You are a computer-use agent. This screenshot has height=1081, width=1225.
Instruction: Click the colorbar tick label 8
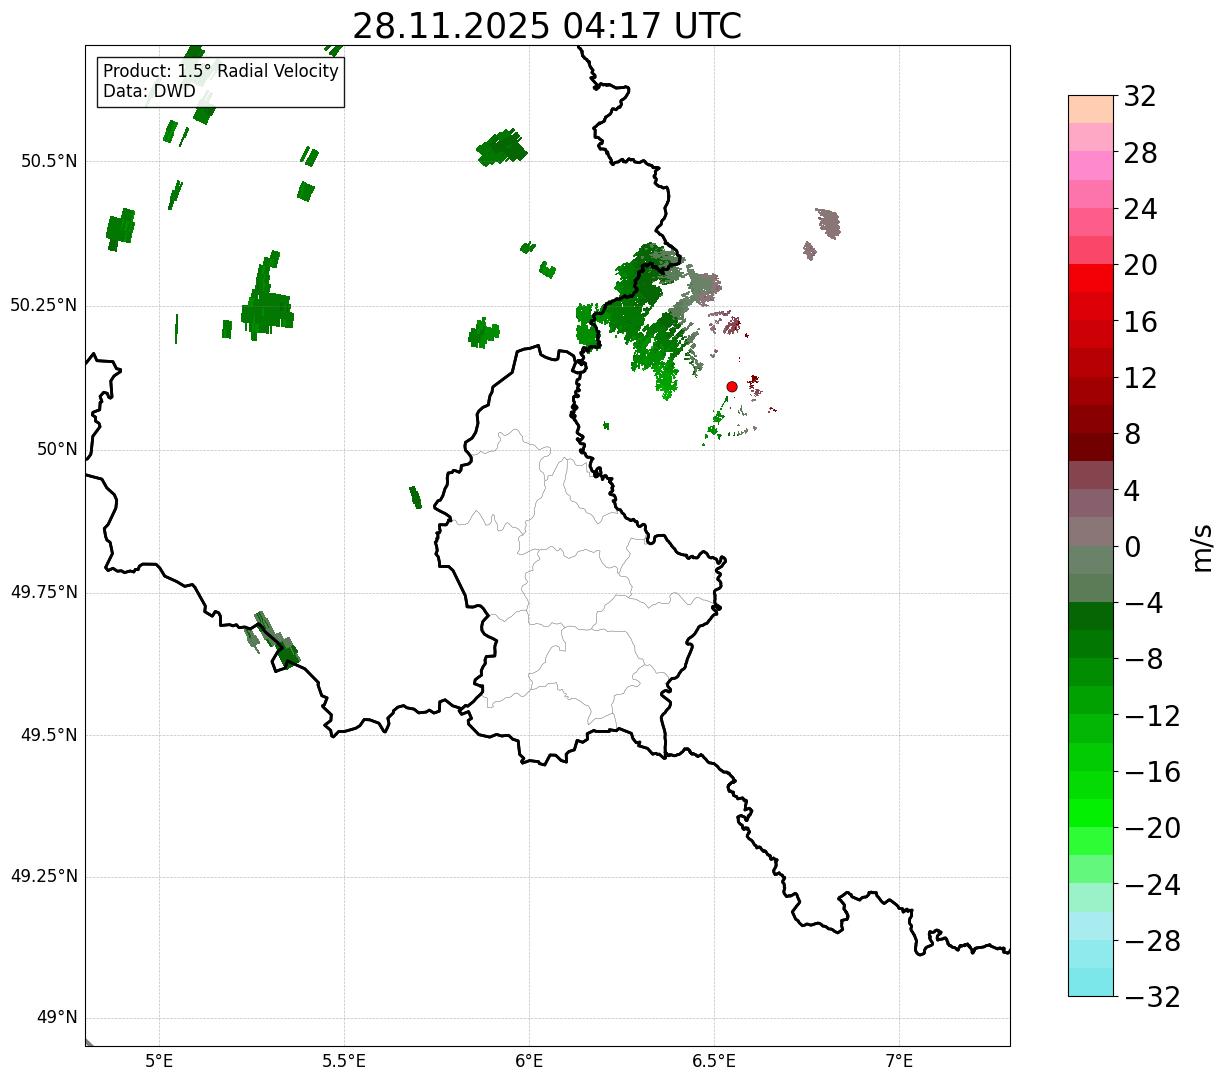pos(1132,435)
